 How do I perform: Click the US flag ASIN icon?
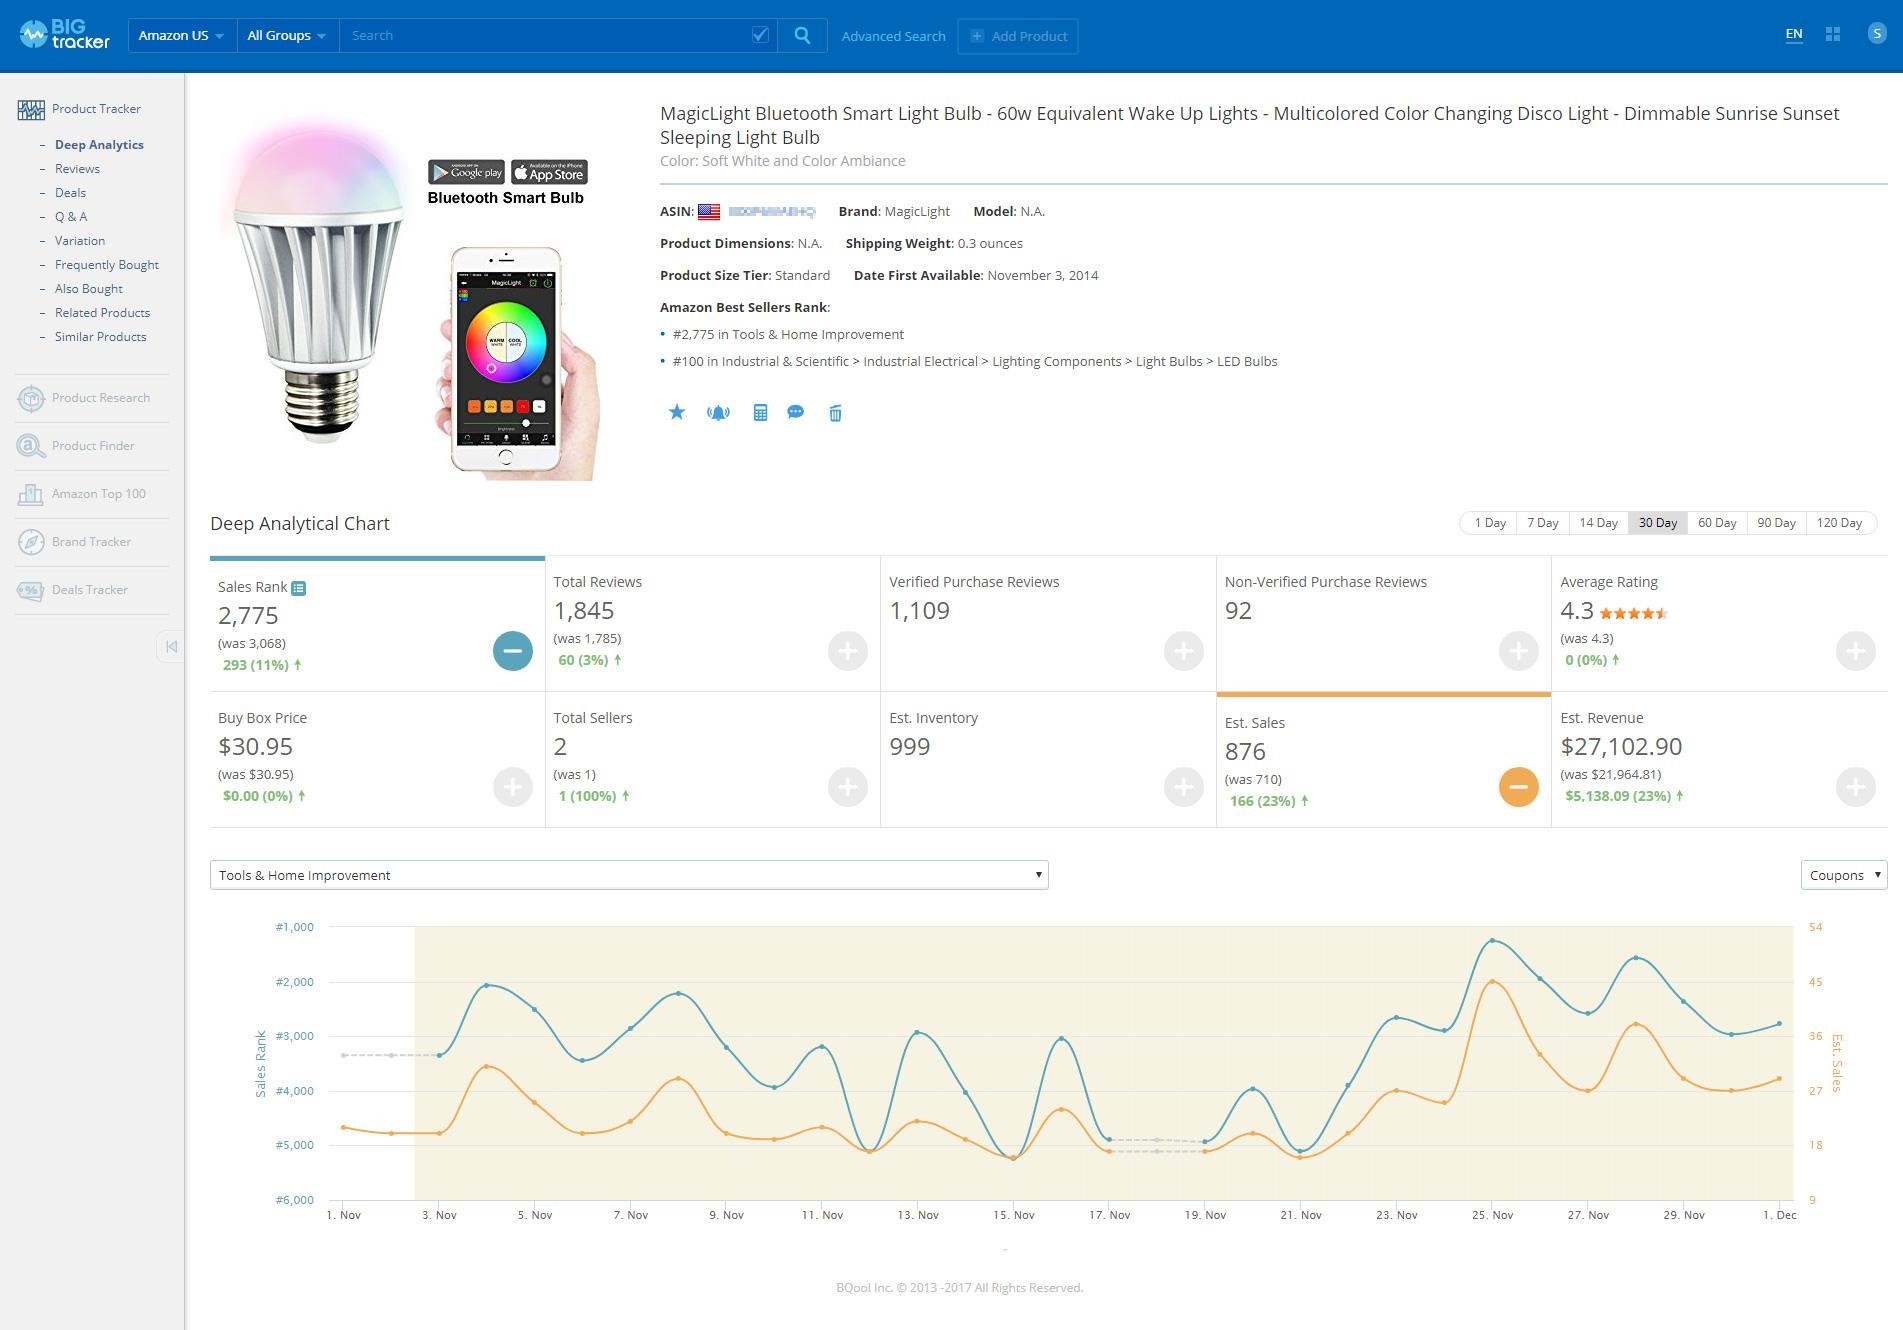point(709,211)
